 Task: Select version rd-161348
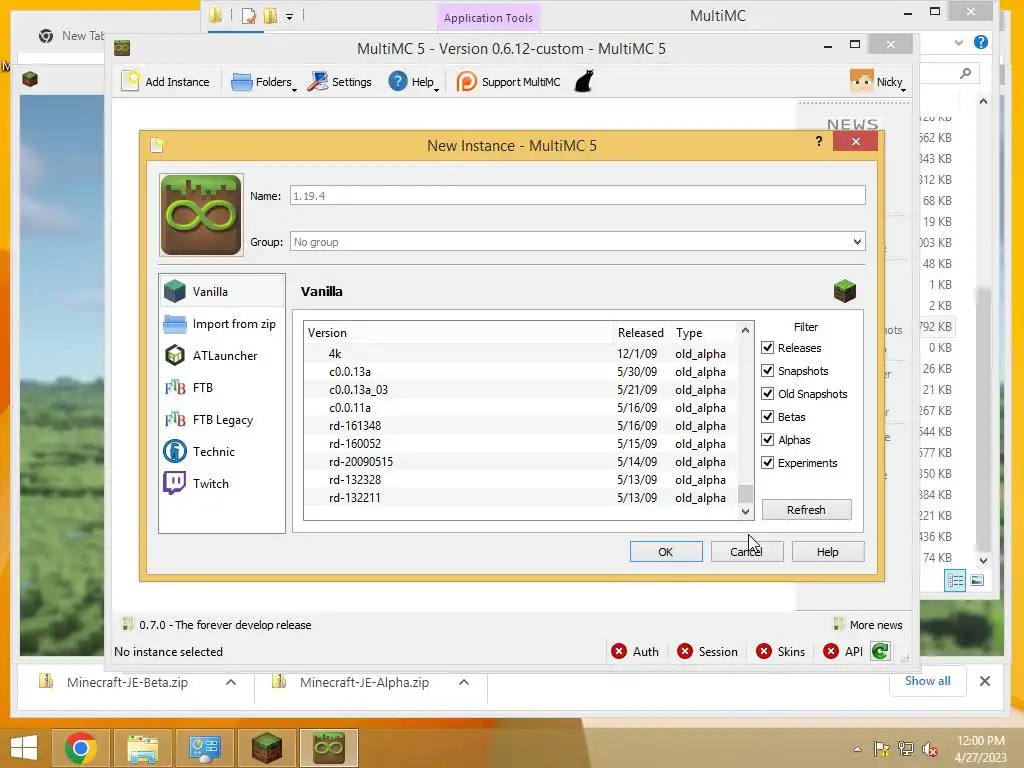[x=520, y=425]
